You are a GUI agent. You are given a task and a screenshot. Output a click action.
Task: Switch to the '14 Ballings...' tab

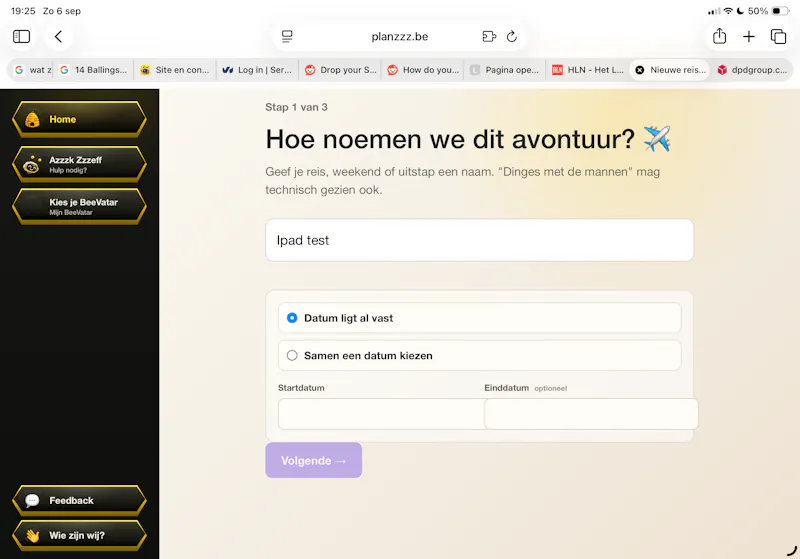pyautogui.click(x=94, y=70)
